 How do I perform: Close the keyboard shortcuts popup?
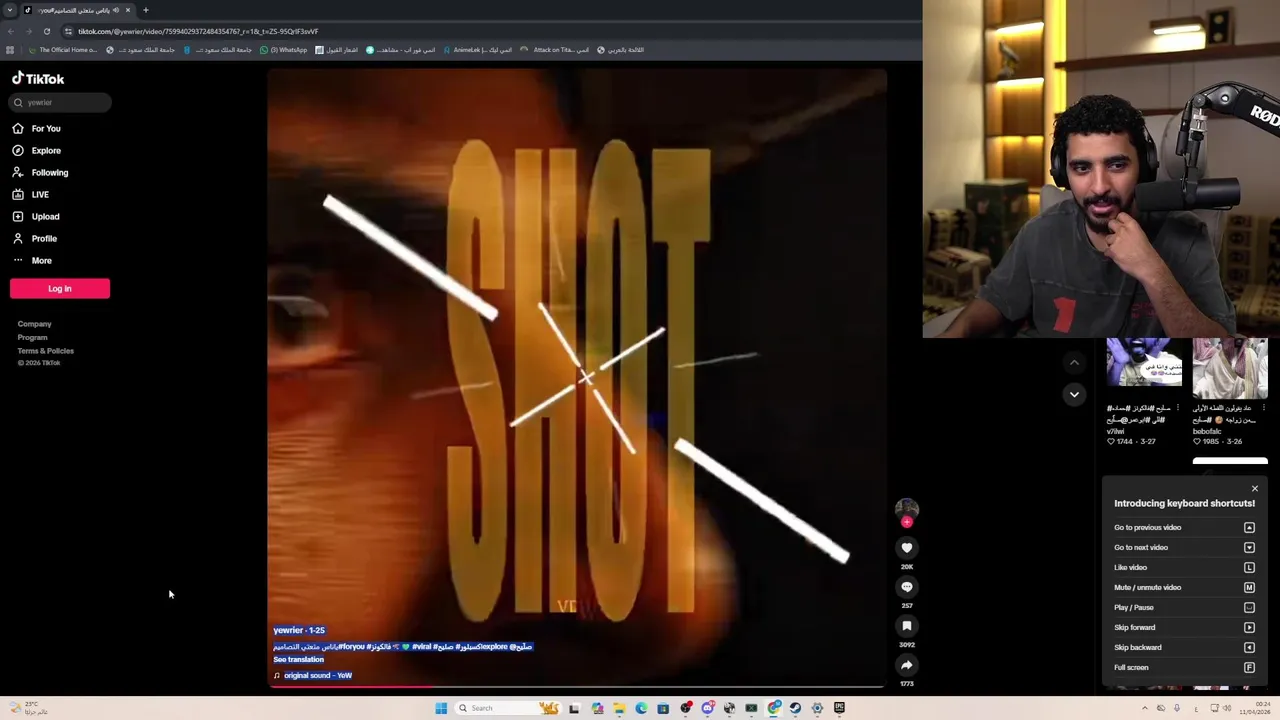tap(1255, 489)
